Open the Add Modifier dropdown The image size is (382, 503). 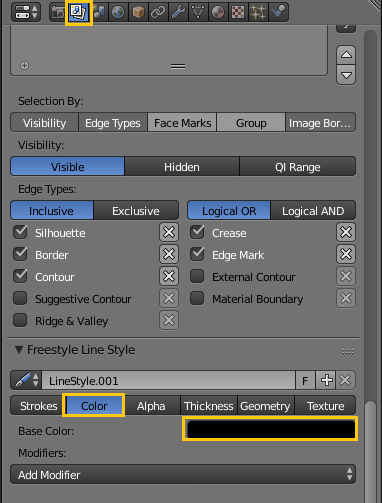[x=183, y=474]
